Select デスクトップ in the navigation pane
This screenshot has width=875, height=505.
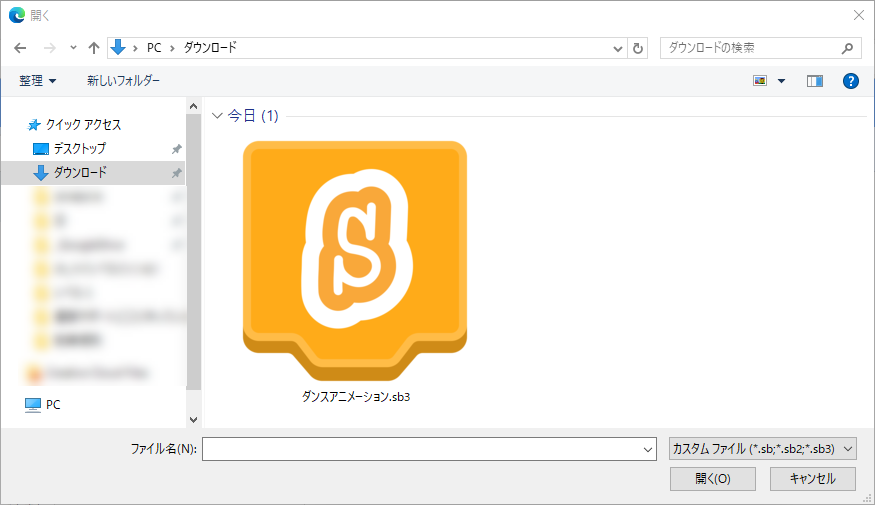tap(80, 148)
